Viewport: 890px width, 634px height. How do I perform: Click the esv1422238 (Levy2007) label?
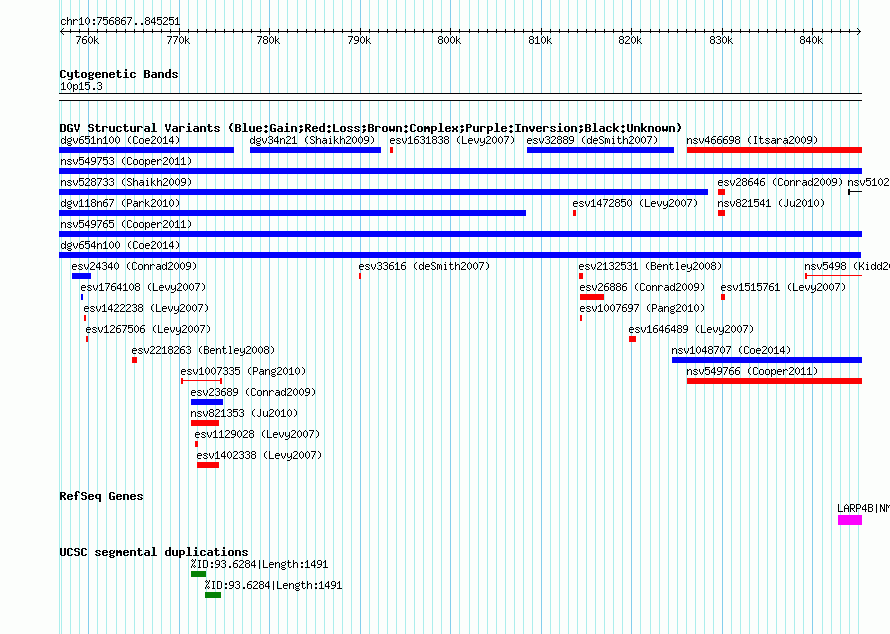click(146, 308)
